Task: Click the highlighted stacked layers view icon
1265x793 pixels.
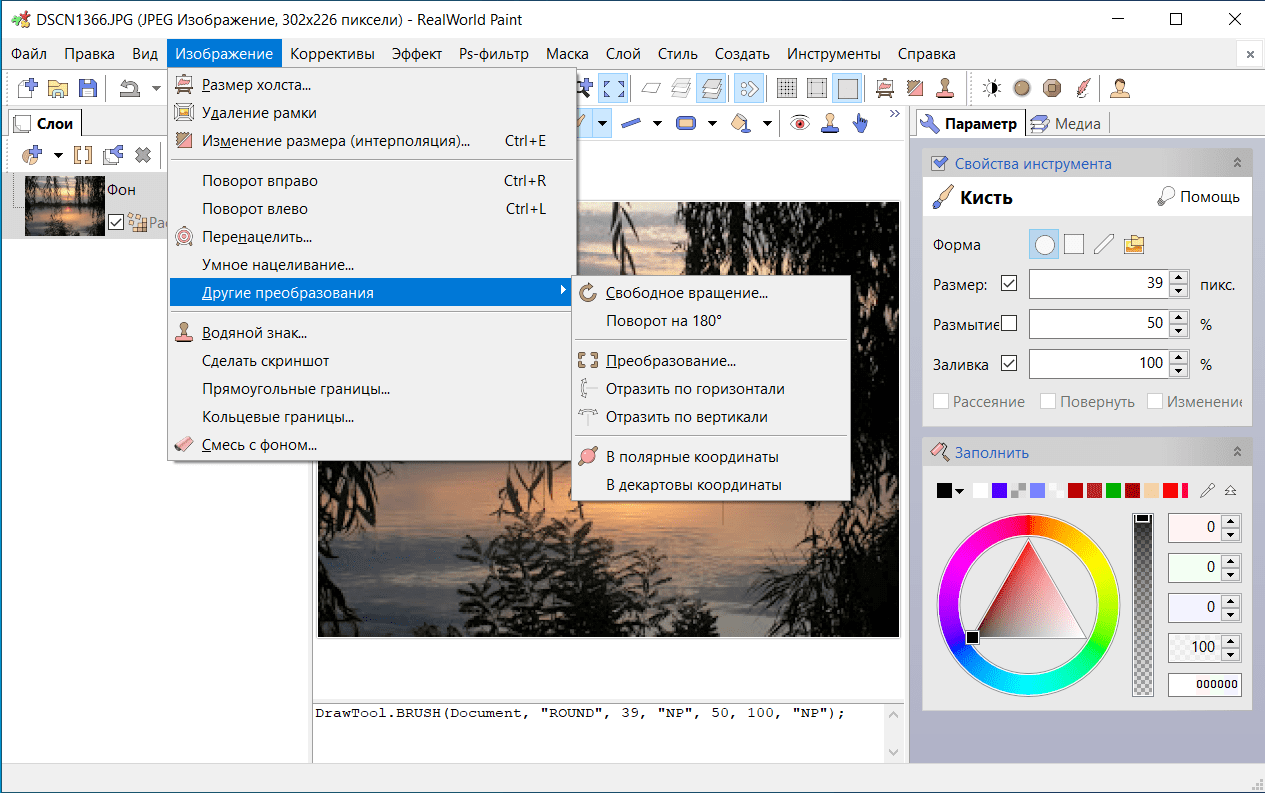Action: click(711, 88)
